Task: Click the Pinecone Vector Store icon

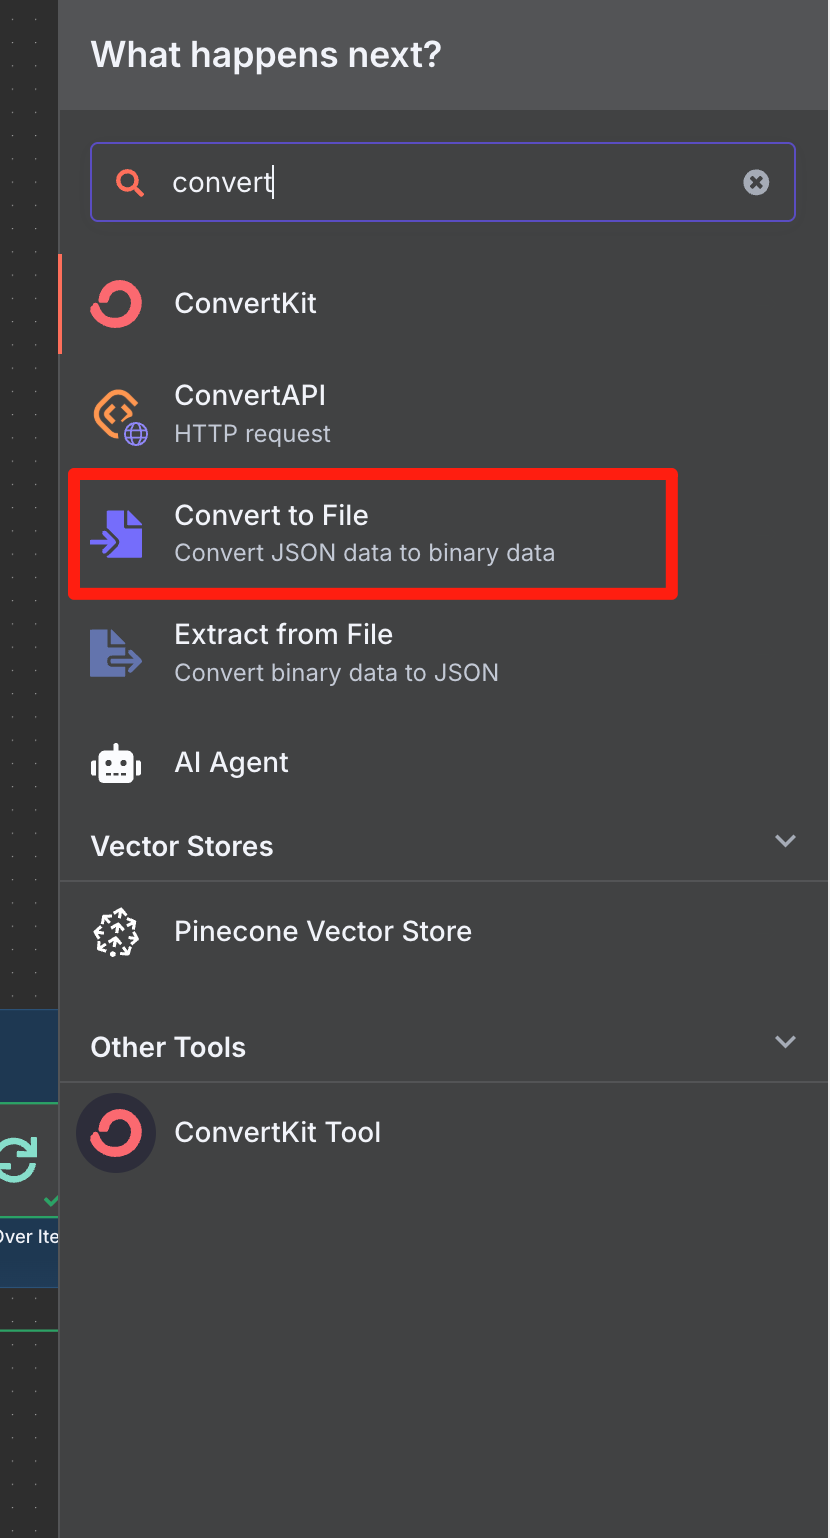Action: tap(116, 932)
